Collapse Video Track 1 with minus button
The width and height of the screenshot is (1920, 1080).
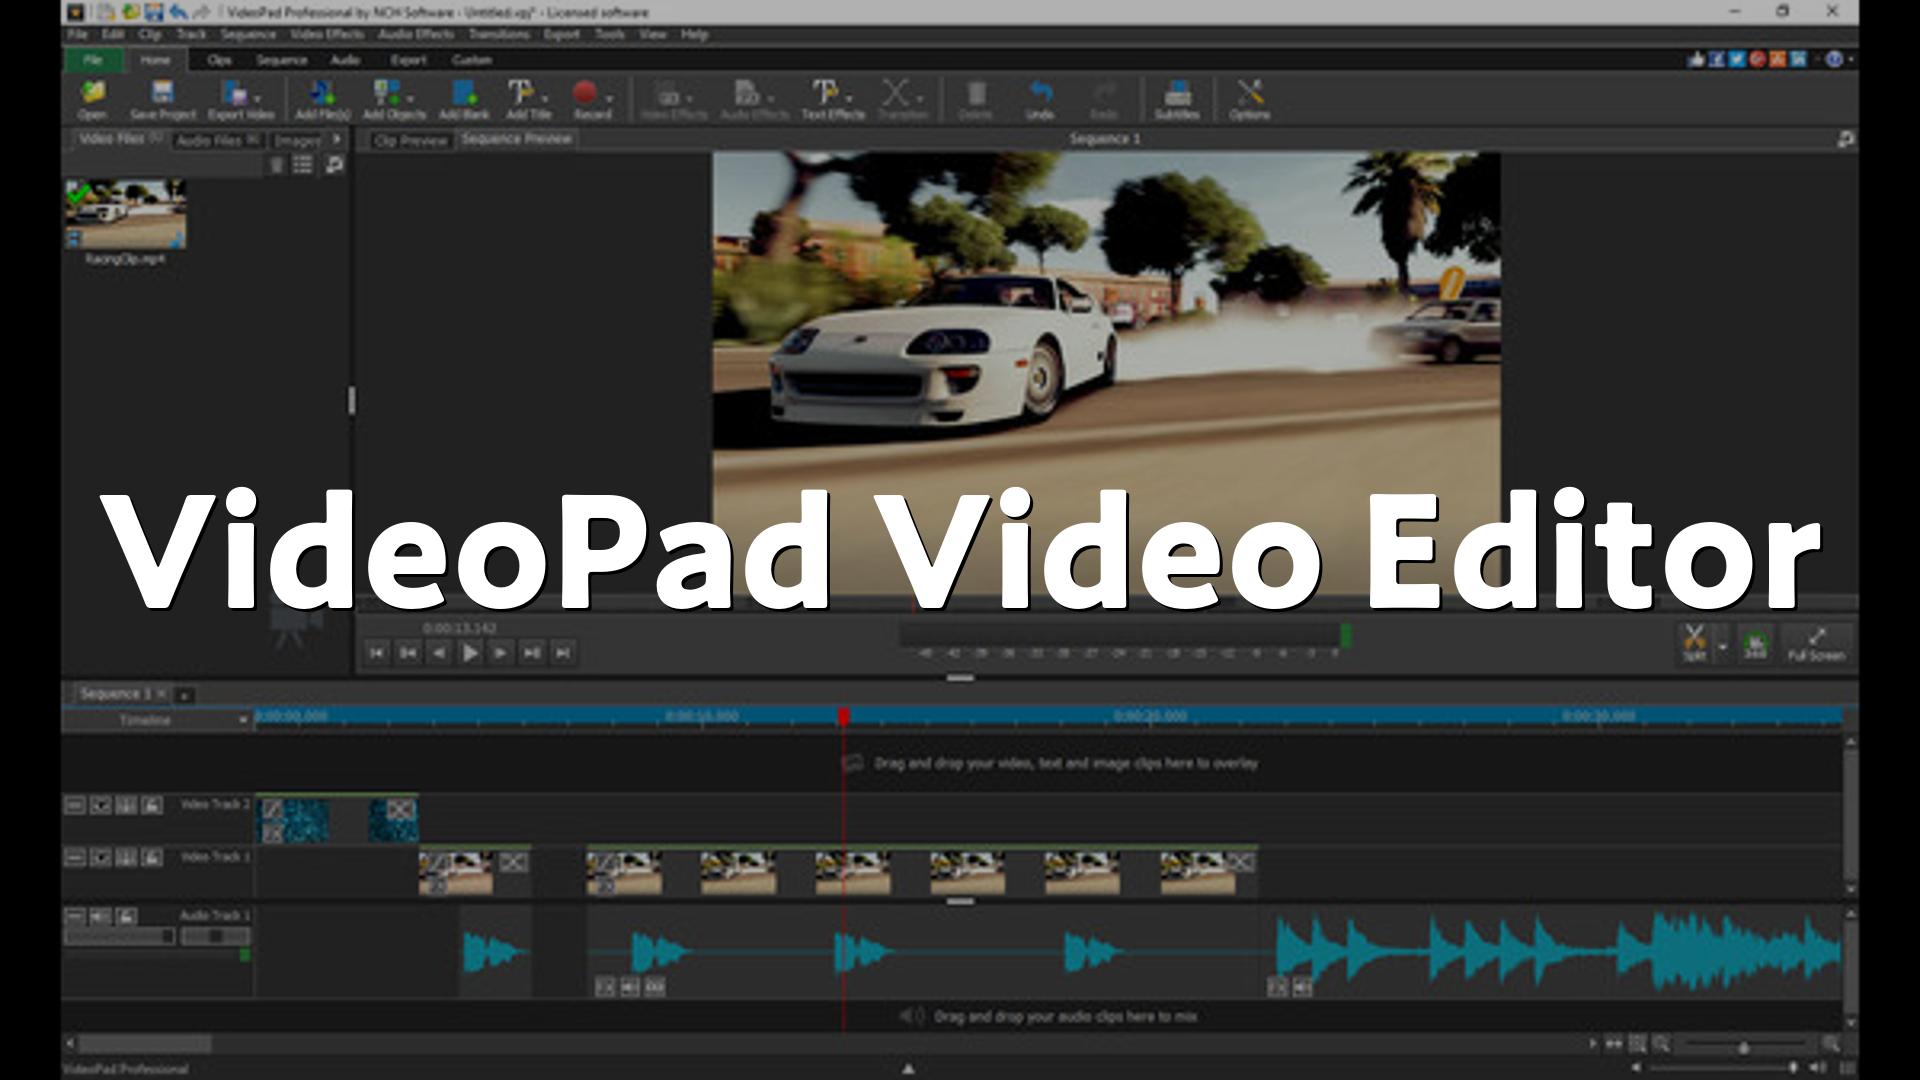[x=75, y=858]
